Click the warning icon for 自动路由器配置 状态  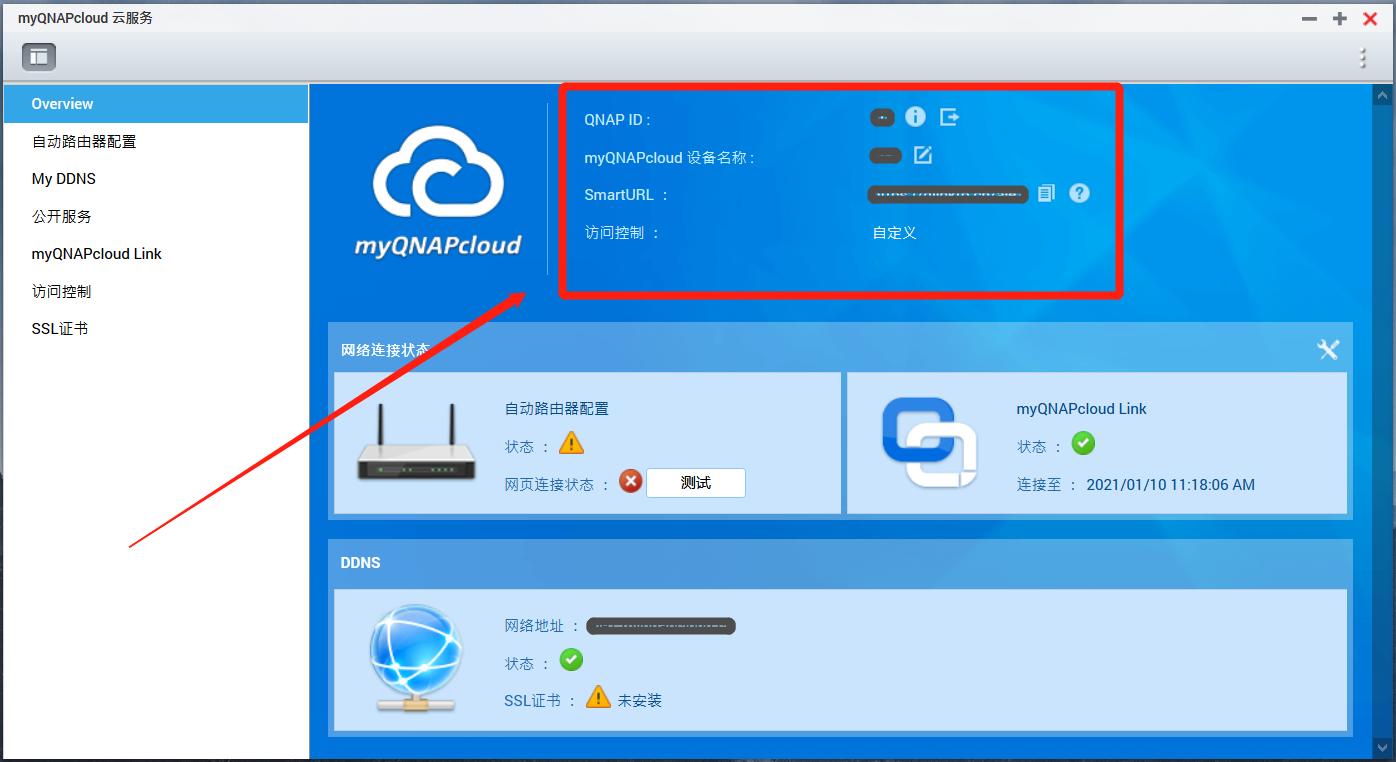point(570,446)
